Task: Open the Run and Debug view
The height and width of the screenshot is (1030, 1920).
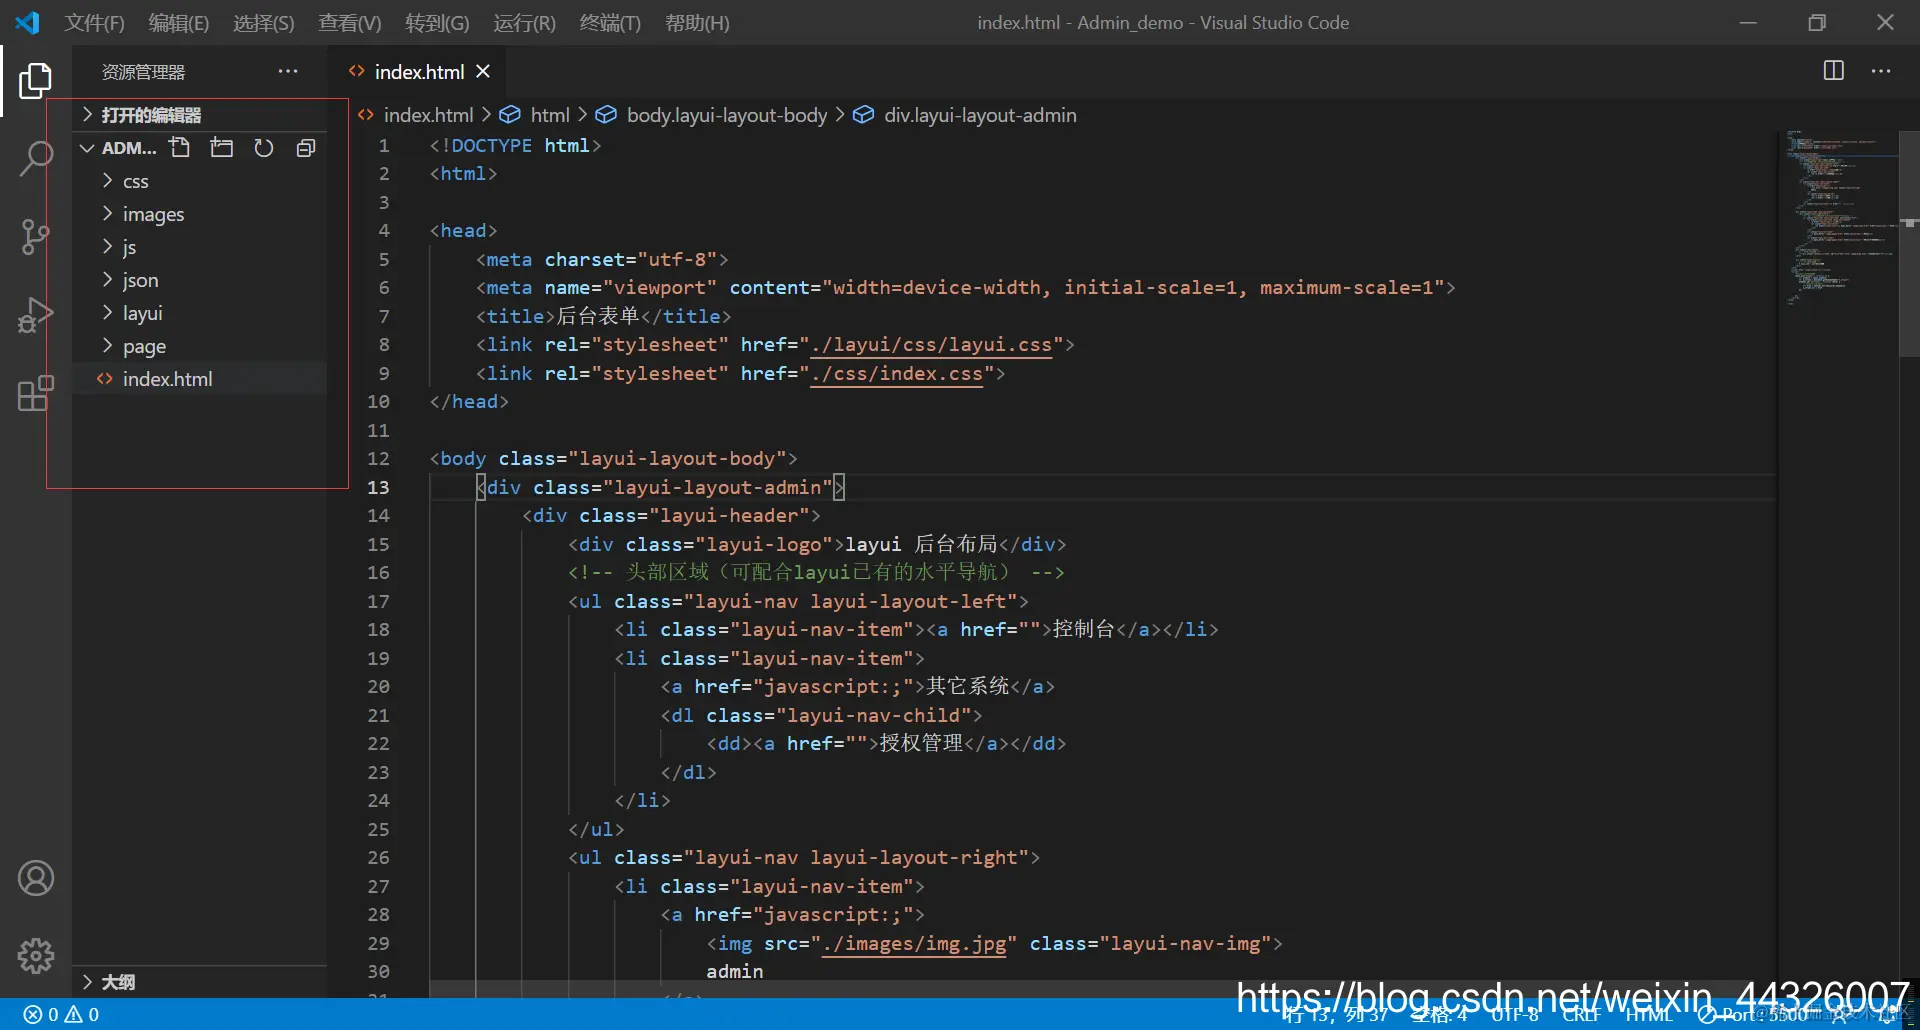Action: click(x=35, y=315)
